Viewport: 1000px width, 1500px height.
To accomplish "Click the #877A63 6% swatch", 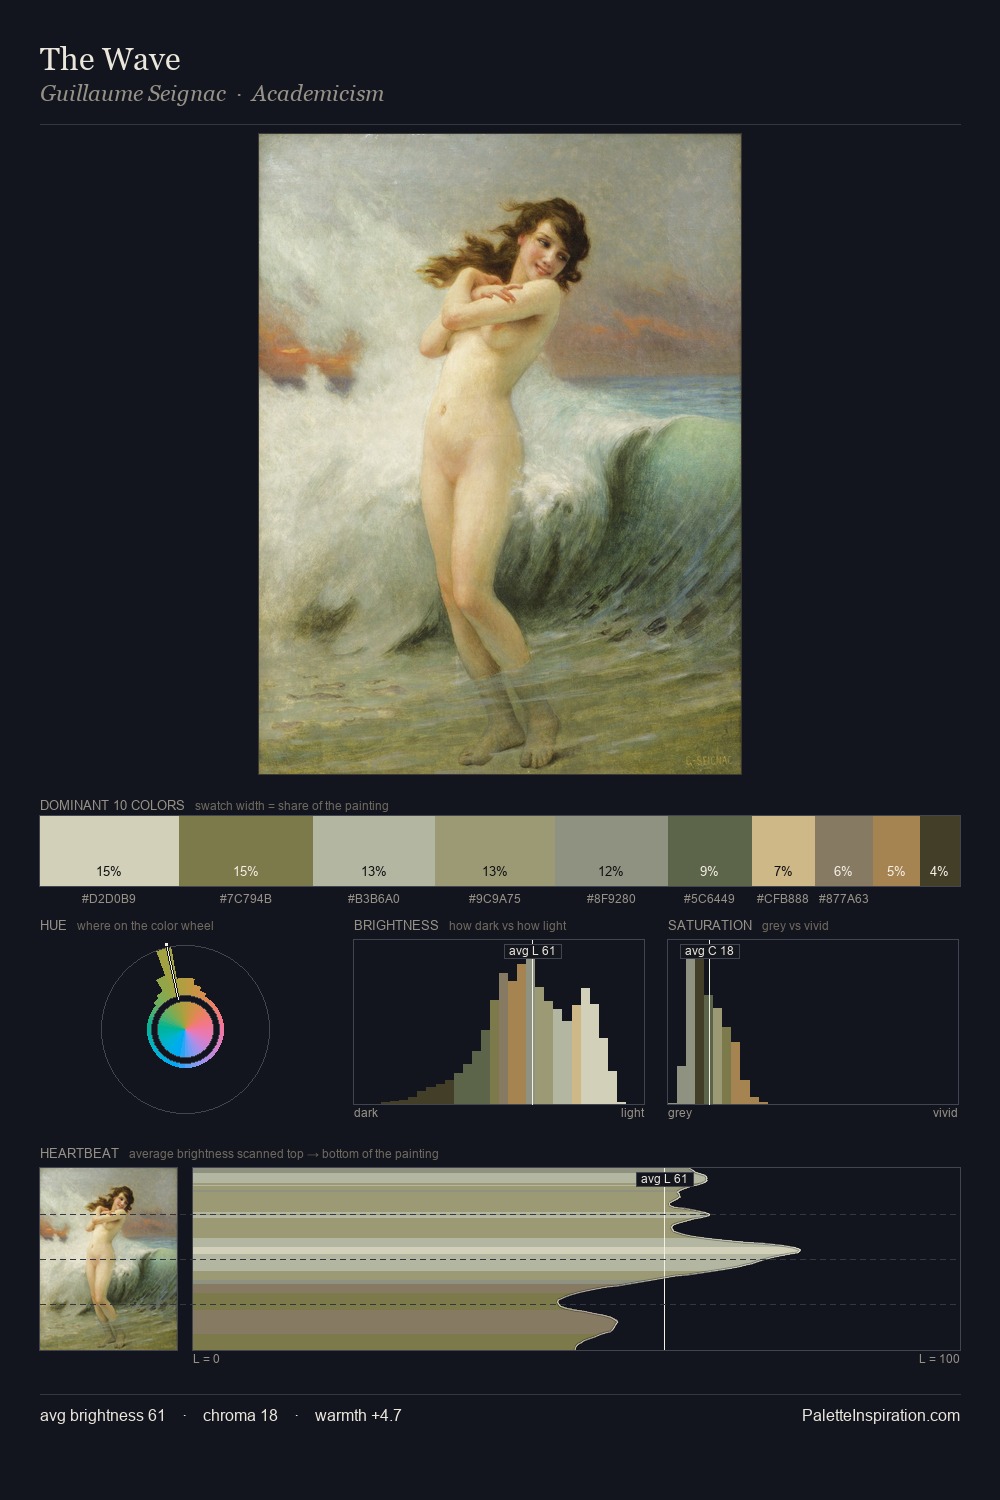I will [x=844, y=851].
